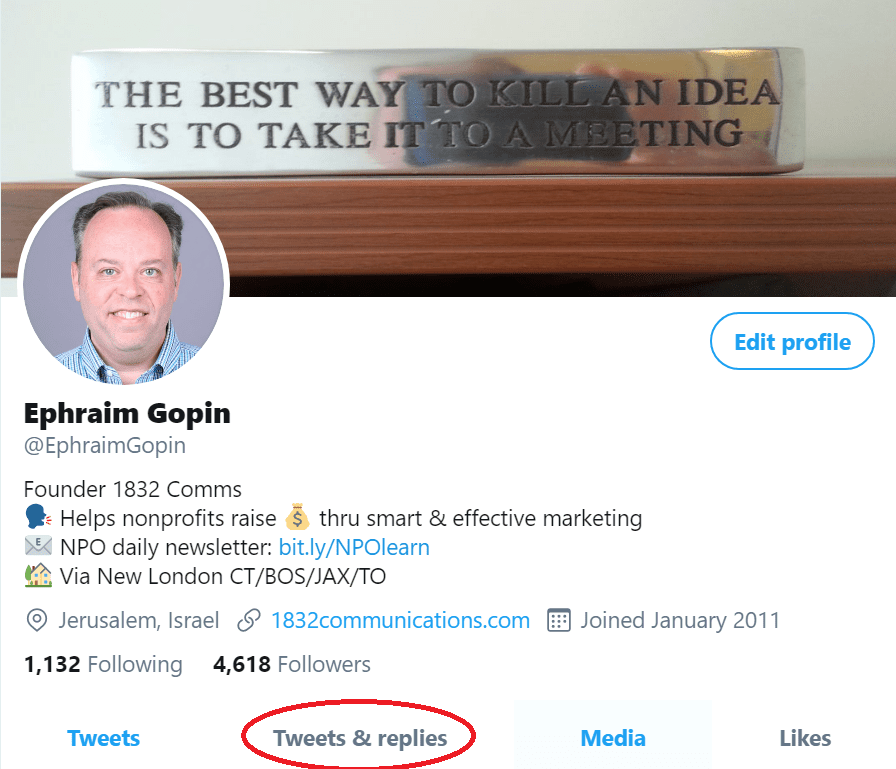Click the location pin icon
Image resolution: width=896 pixels, height=769 pixels.
pos(37,620)
